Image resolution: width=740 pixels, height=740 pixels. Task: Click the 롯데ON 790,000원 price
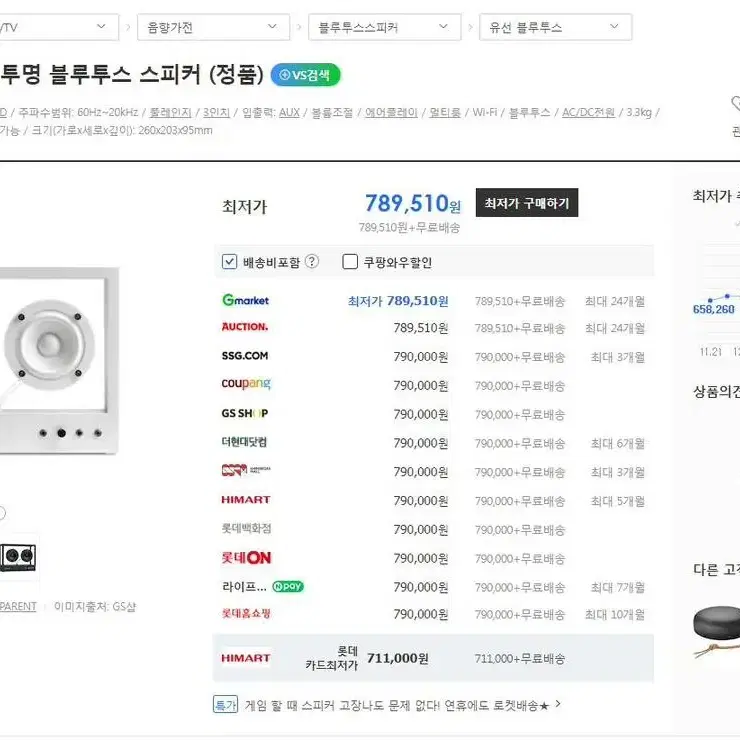421,559
